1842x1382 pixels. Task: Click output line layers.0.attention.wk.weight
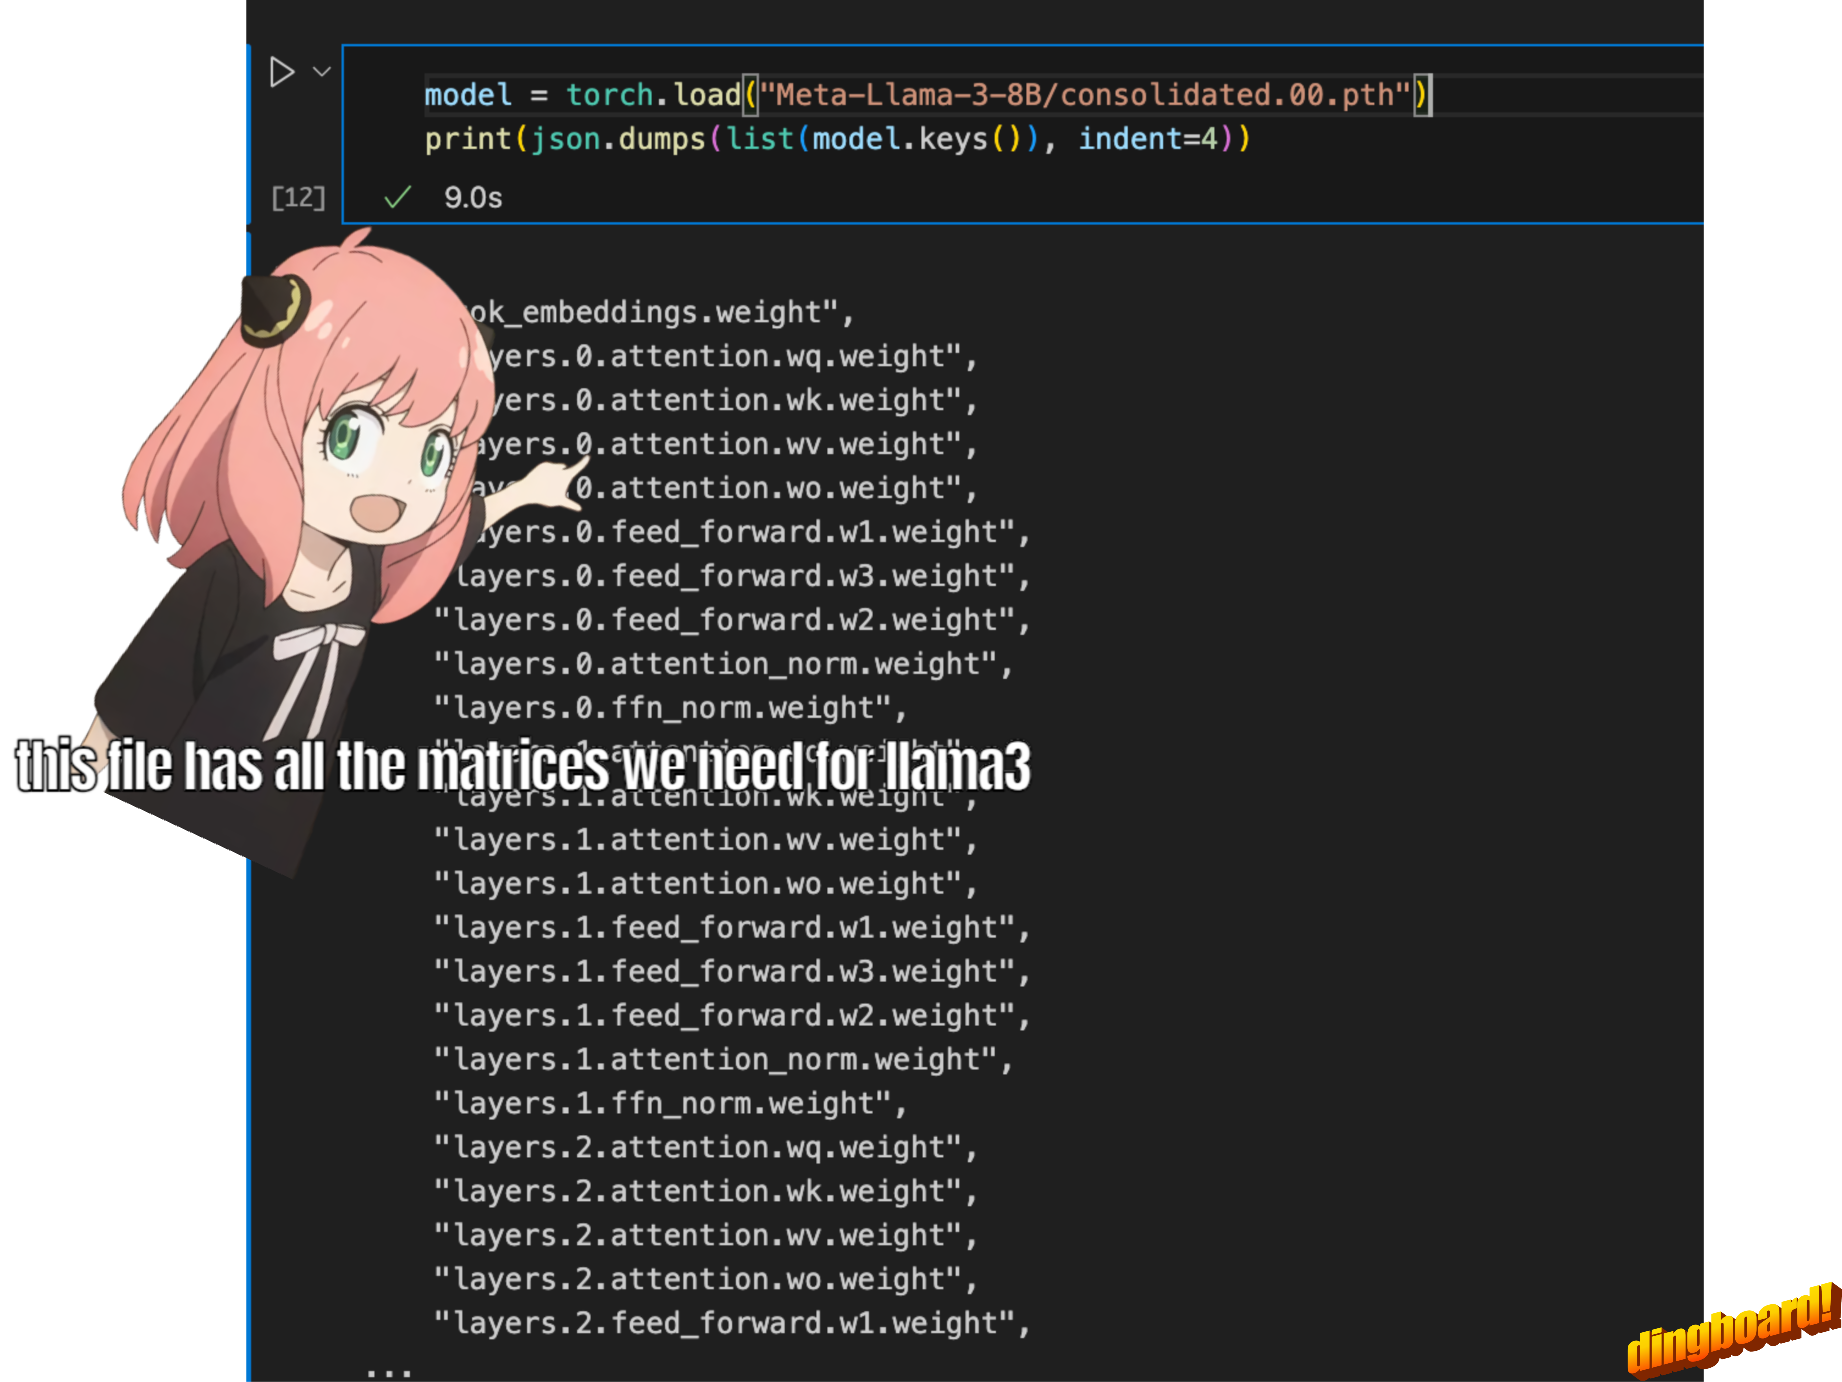coord(733,400)
